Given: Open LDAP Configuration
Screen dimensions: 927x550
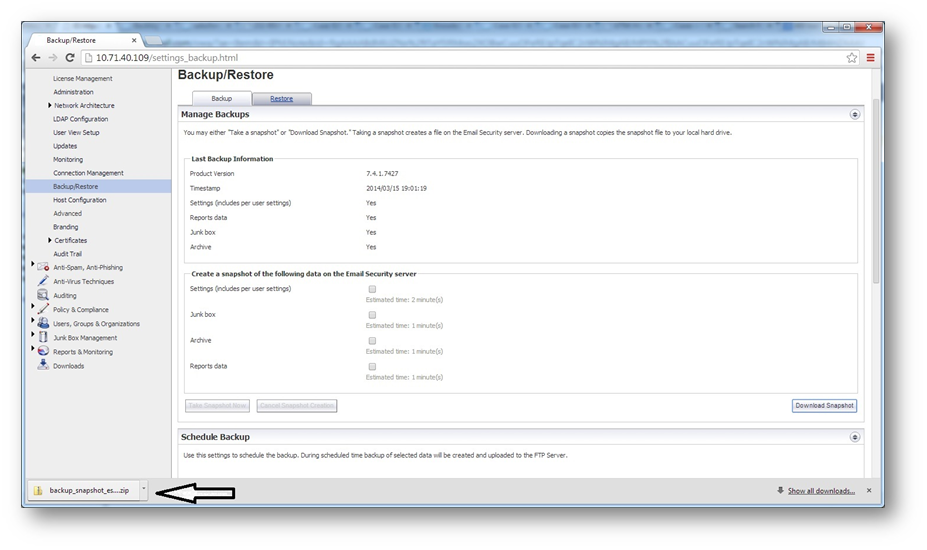Looking at the screenshot, I should (x=80, y=119).
